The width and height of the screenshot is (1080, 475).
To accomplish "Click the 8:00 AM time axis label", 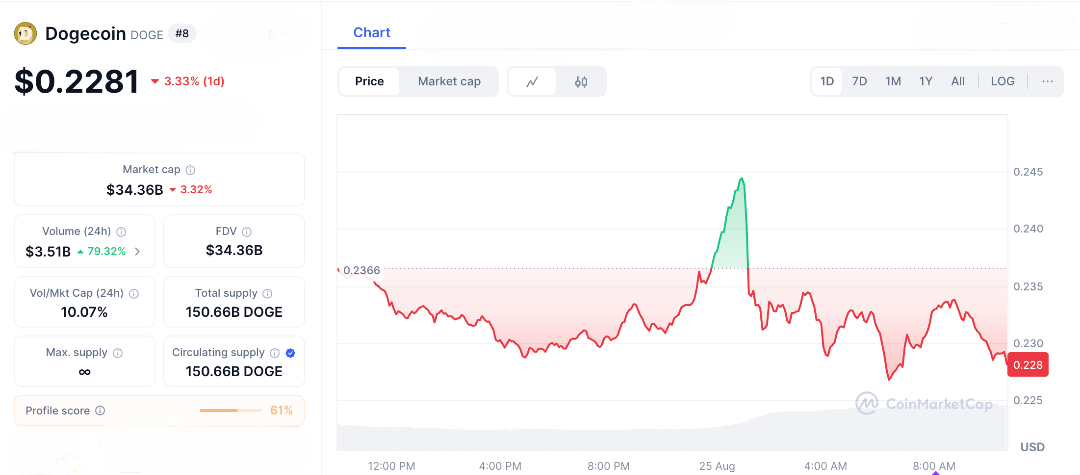I will click(932, 467).
